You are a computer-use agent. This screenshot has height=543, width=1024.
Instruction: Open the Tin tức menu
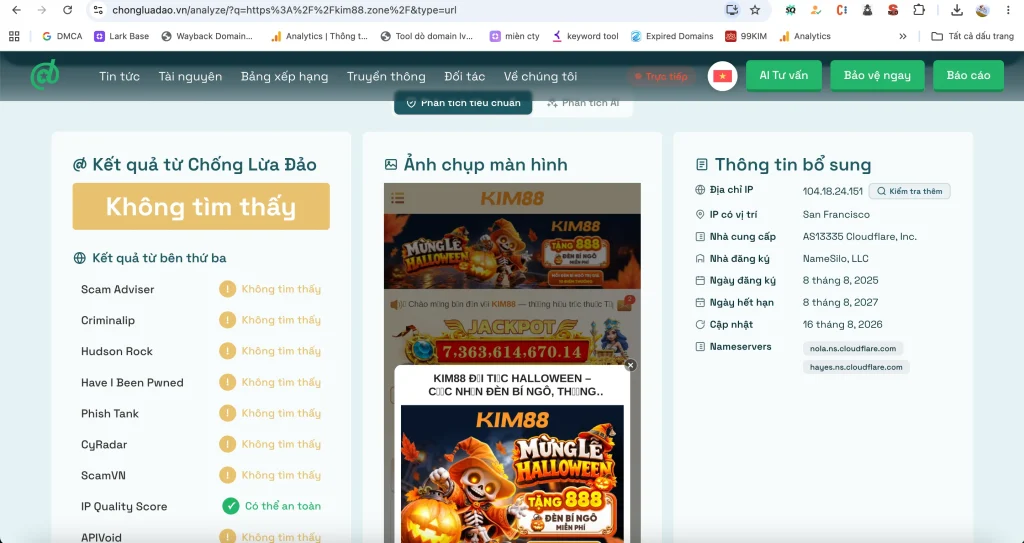pyautogui.click(x=120, y=76)
